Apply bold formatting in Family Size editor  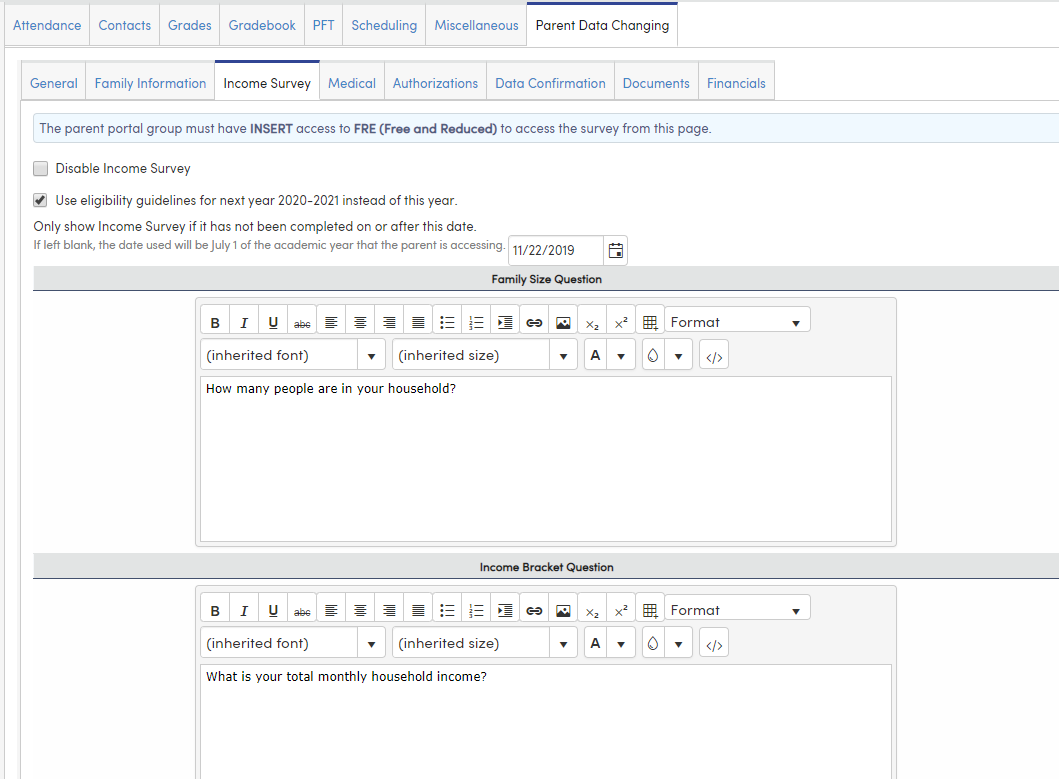(215, 320)
